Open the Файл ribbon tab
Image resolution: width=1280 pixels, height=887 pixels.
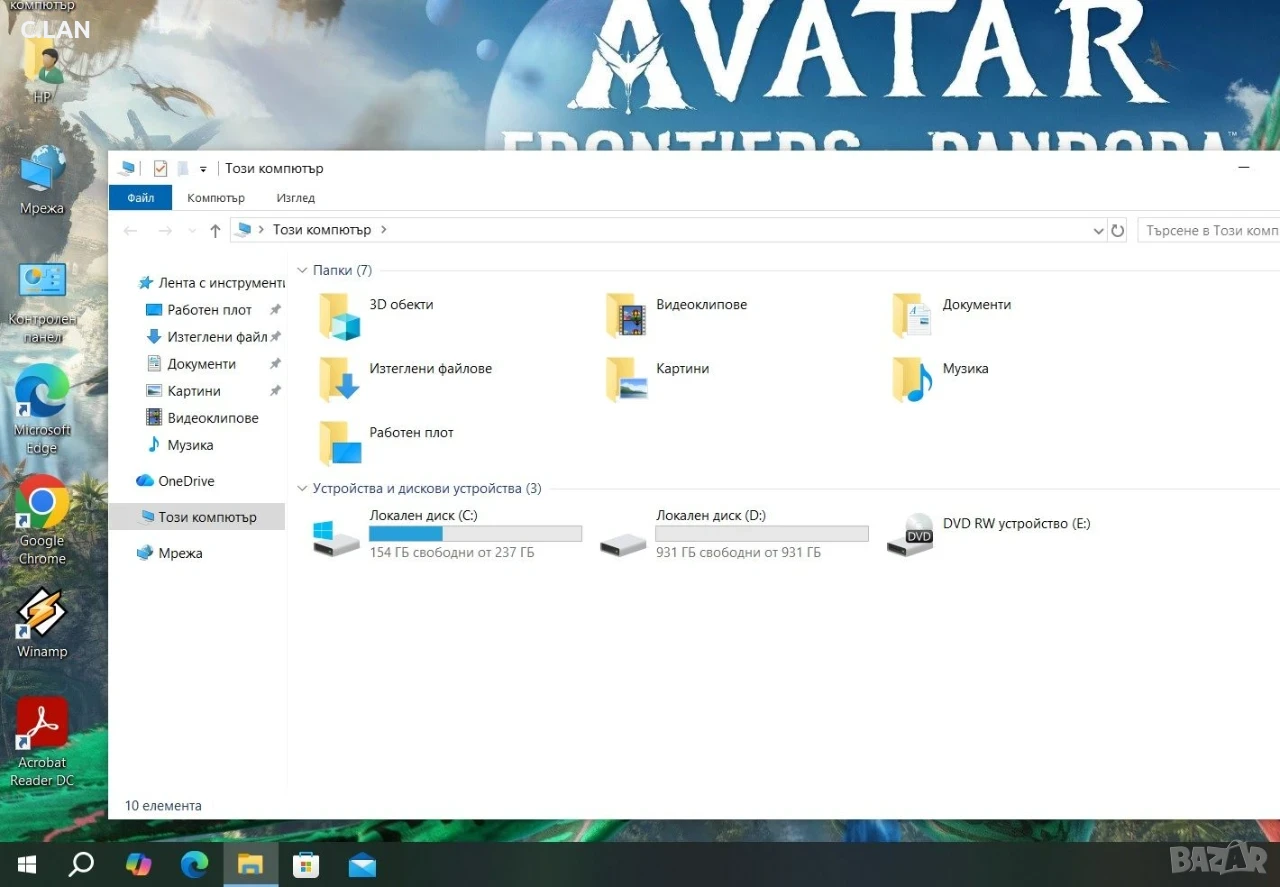click(140, 198)
